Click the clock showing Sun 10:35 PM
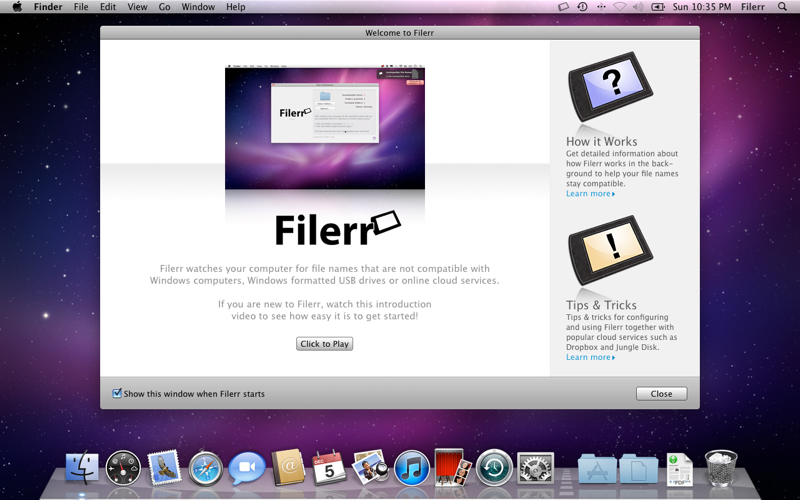The width and height of the screenshot is (800, 500). pos(702,7)
